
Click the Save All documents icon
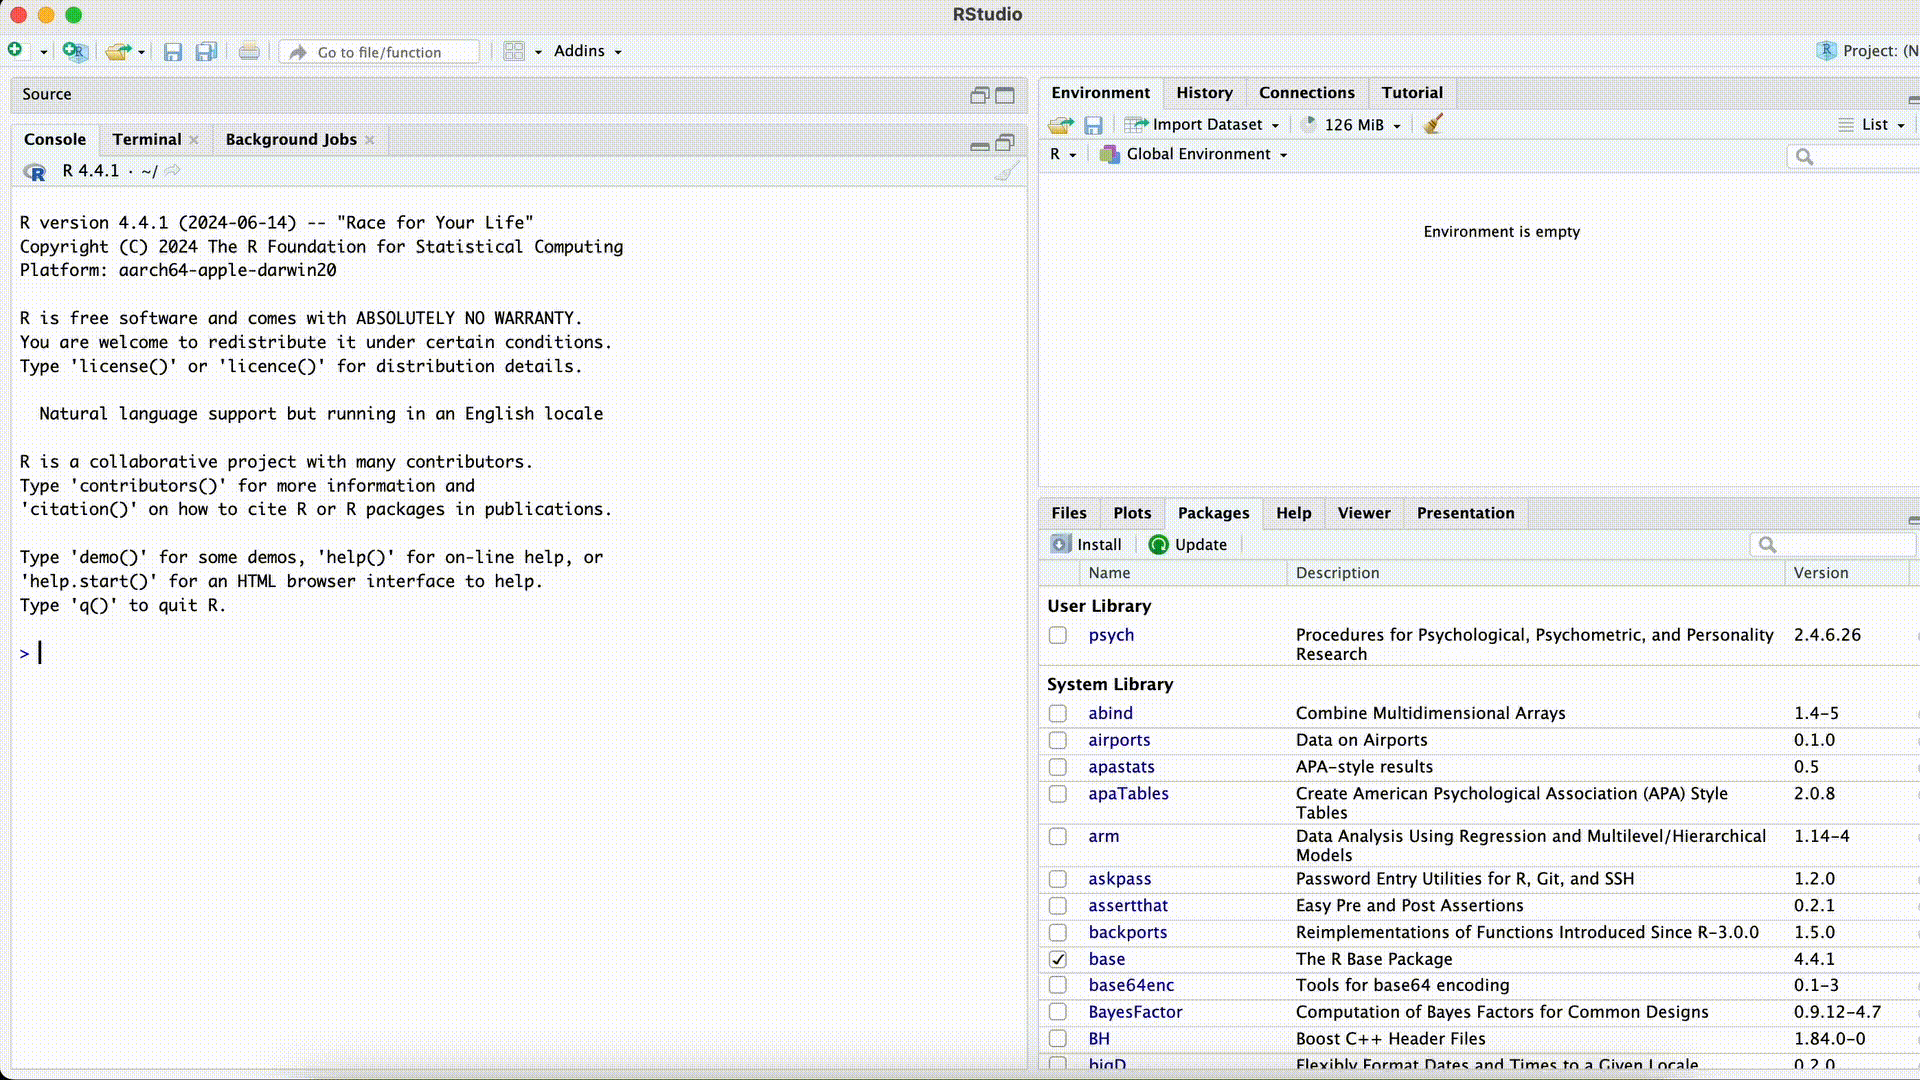tap(206, 52)
